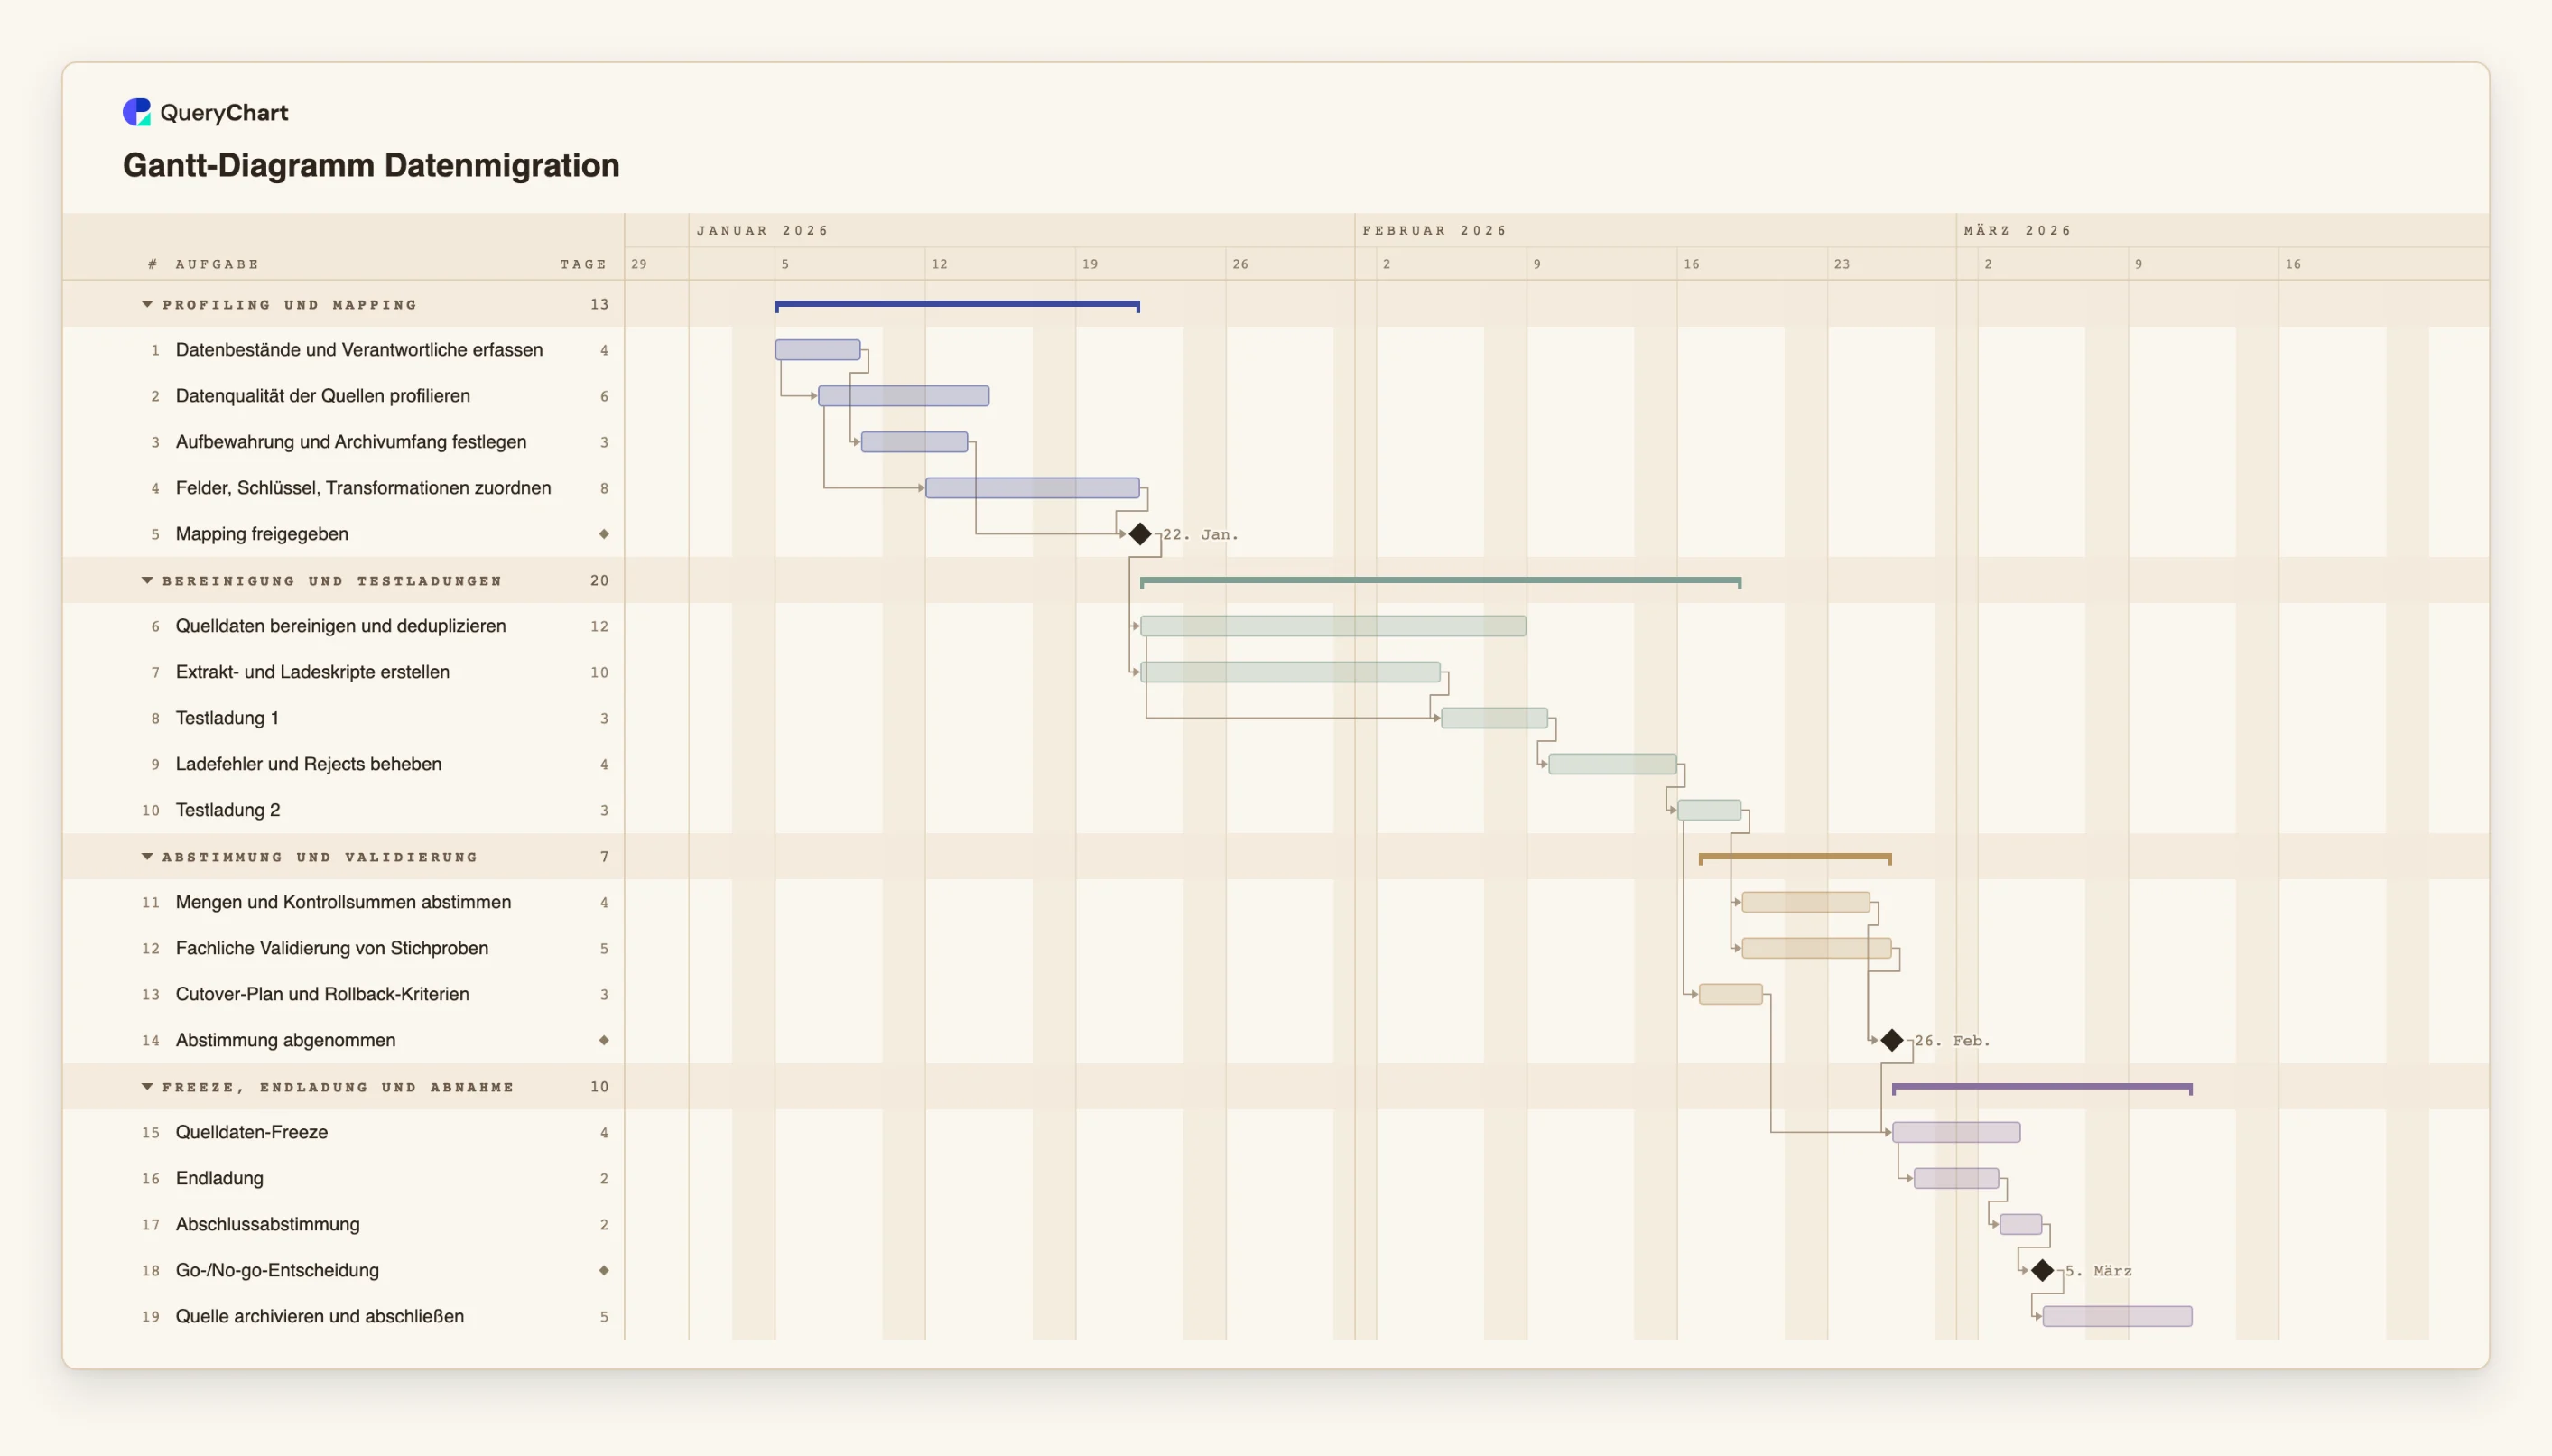Select the Extrakt- und Ladeskripte task bar

(x=1291, y=672)
